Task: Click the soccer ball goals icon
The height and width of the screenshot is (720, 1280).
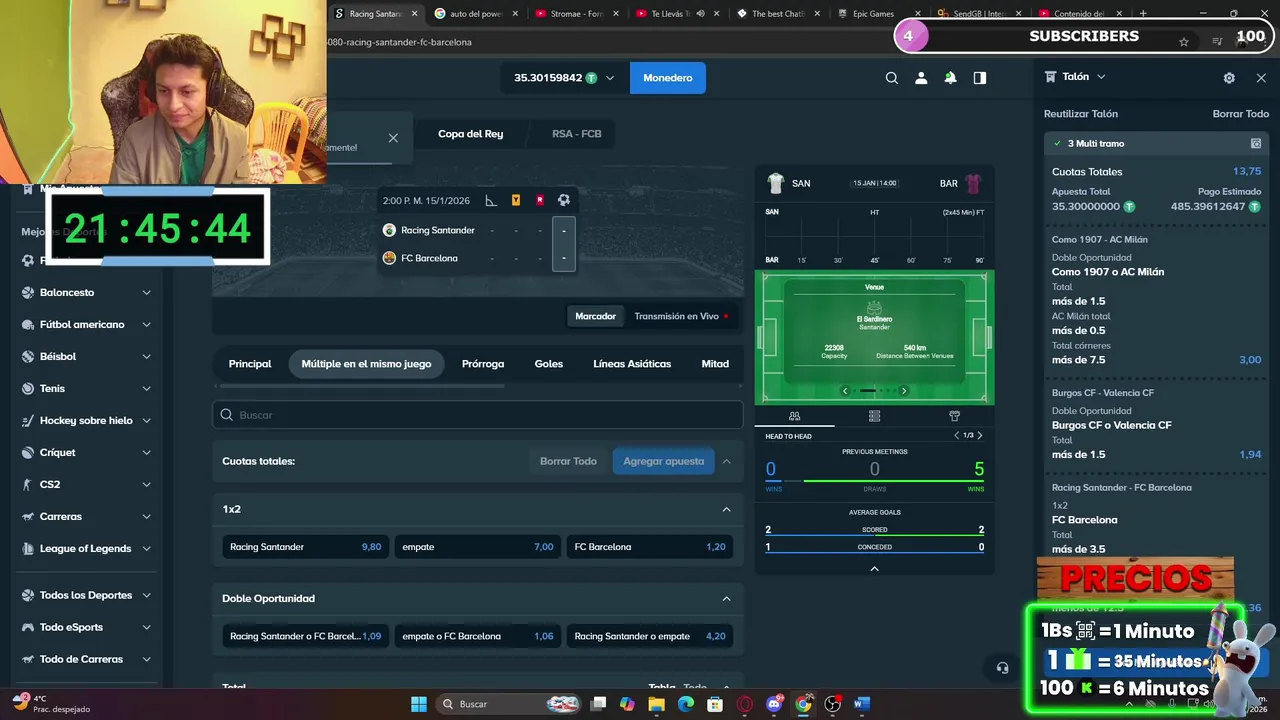Action: point(564,200)
